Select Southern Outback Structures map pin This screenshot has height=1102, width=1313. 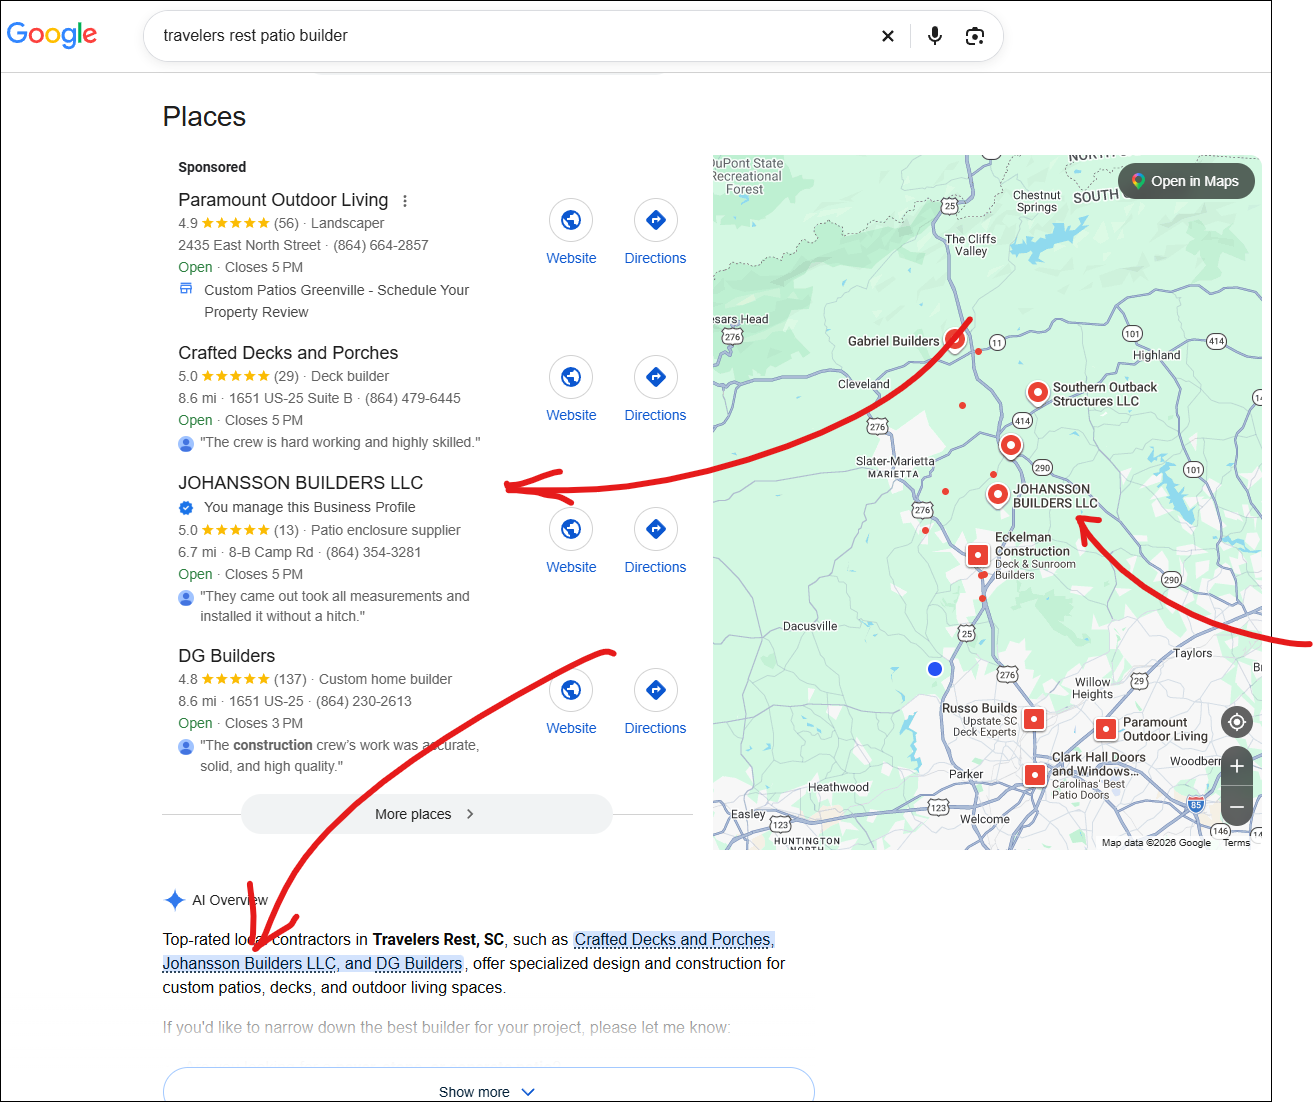(1038, 391)
